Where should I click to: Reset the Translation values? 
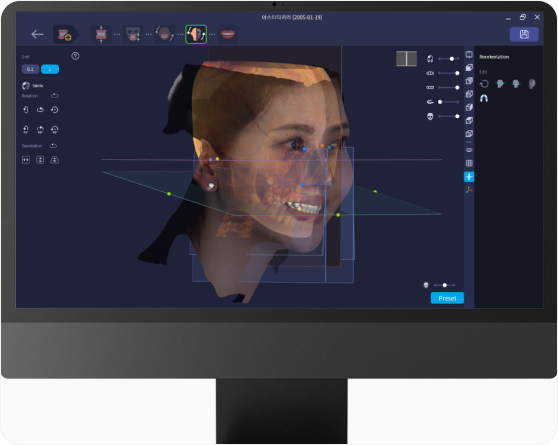coord(53,146)
